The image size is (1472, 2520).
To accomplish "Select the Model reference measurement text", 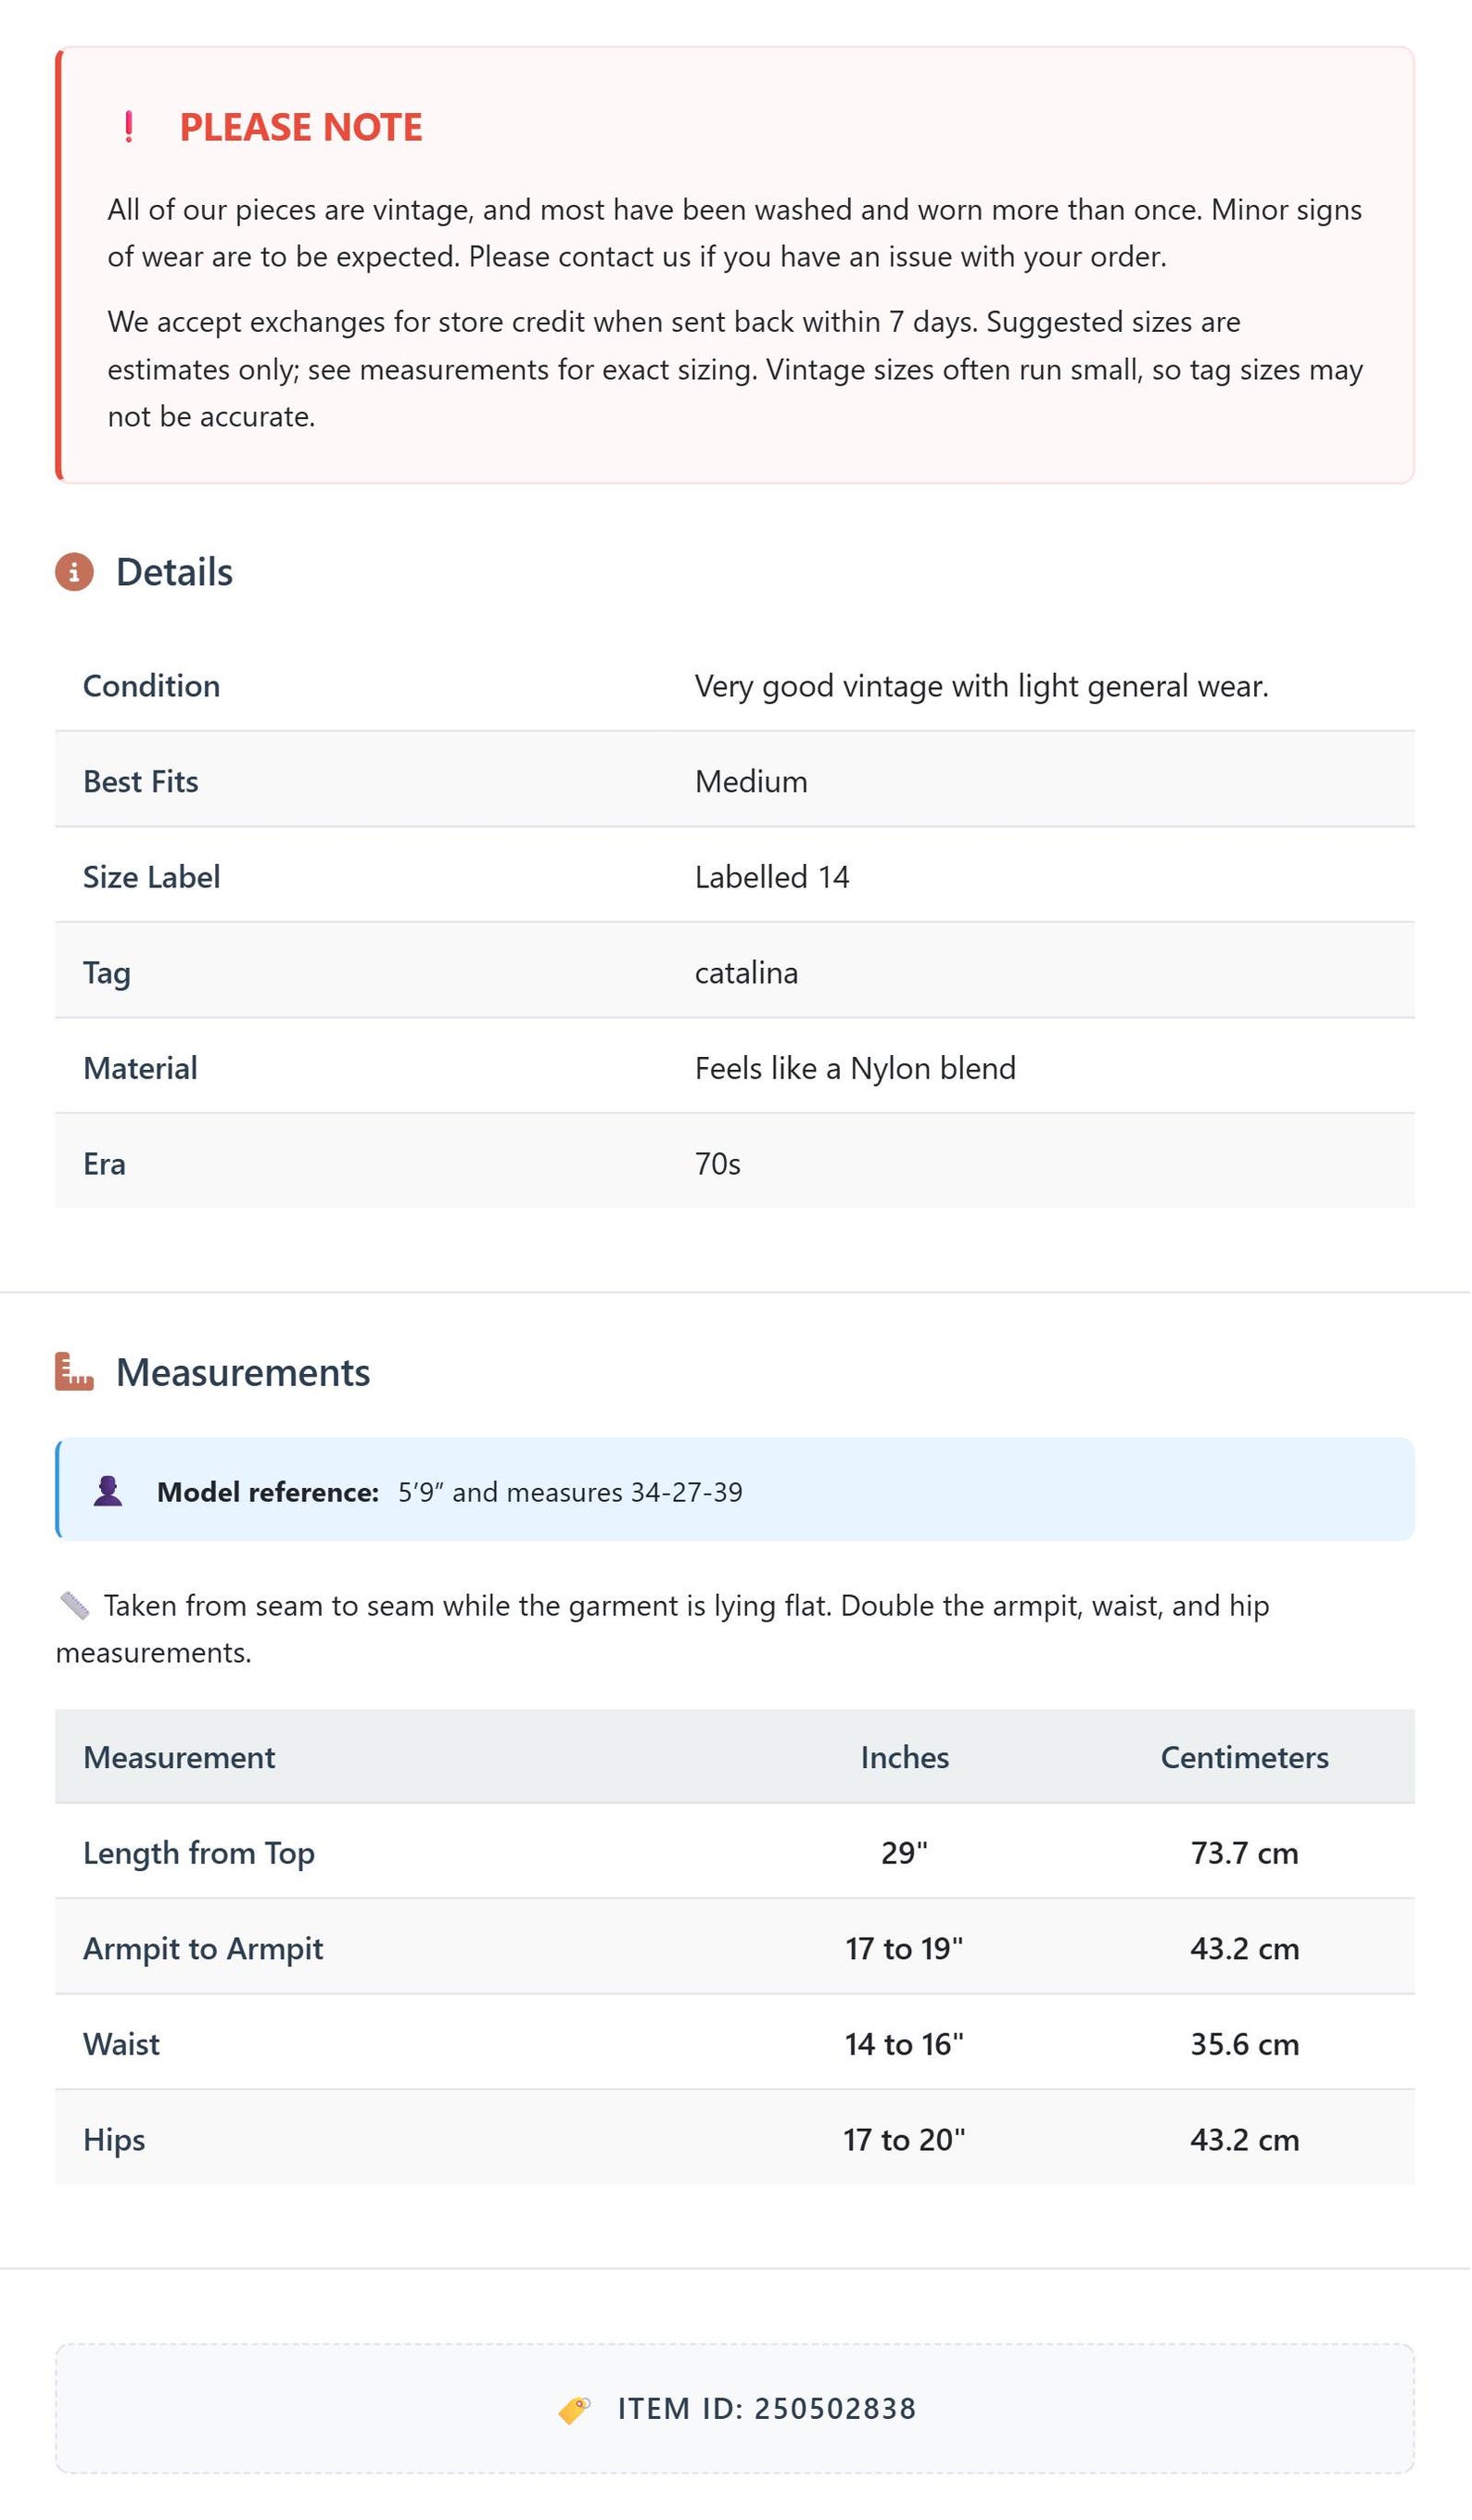I will [571, 1493].
